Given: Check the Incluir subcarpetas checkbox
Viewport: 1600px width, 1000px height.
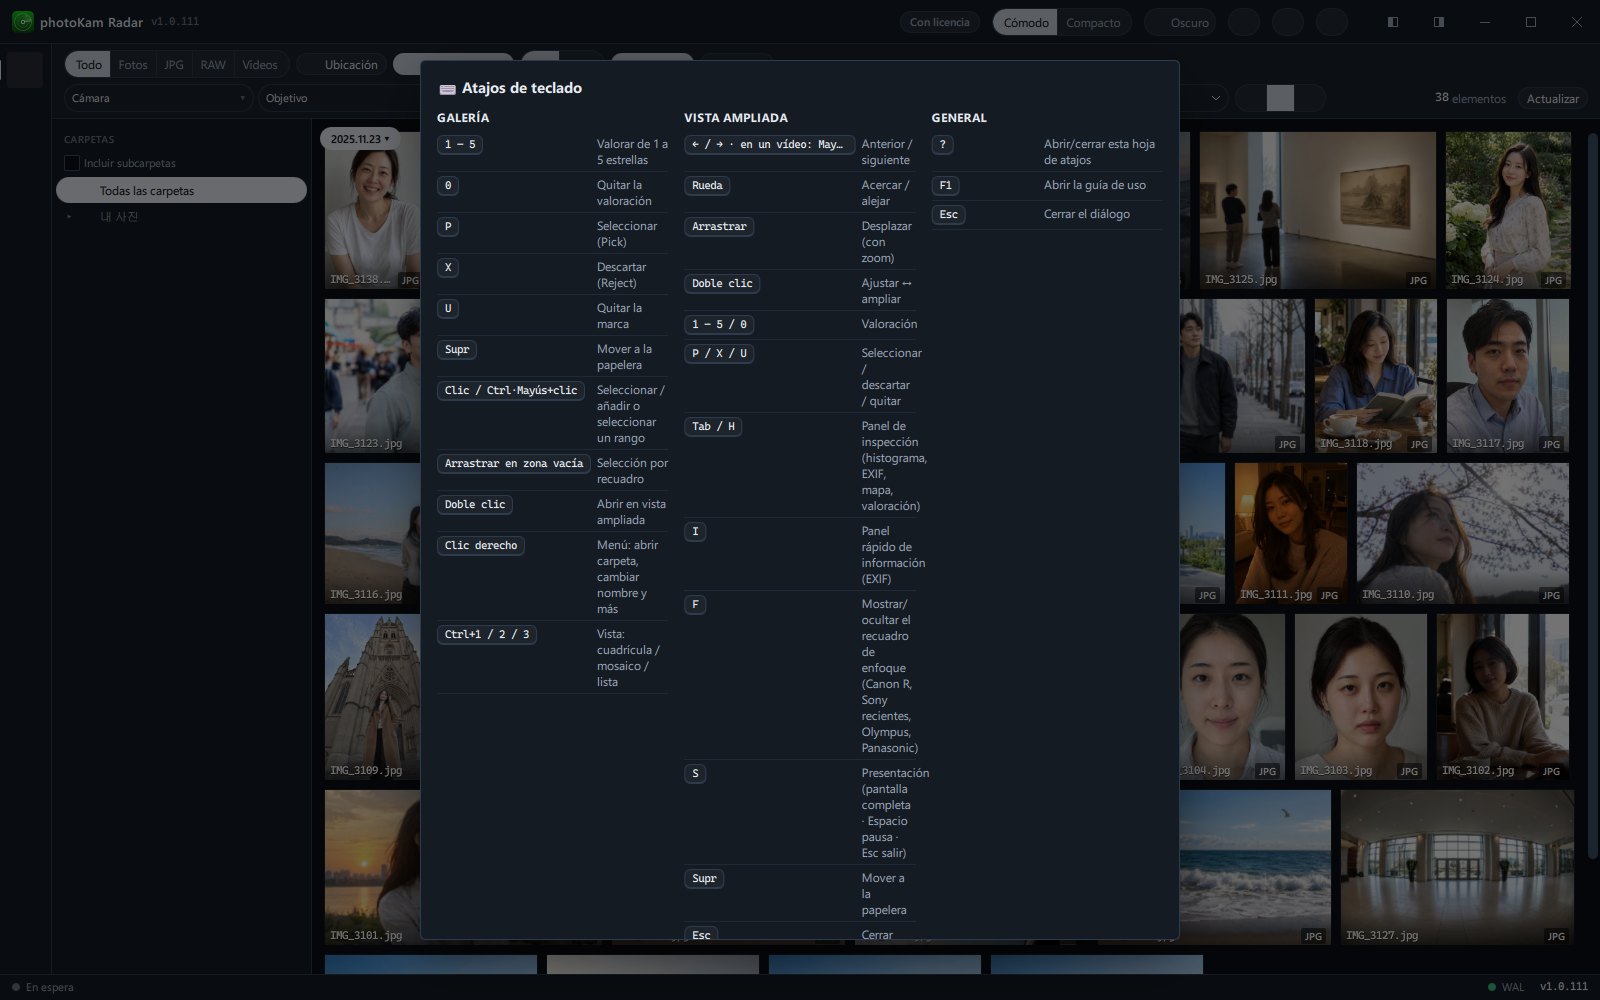Looking at the screenshot, I should tap(72, 163).
